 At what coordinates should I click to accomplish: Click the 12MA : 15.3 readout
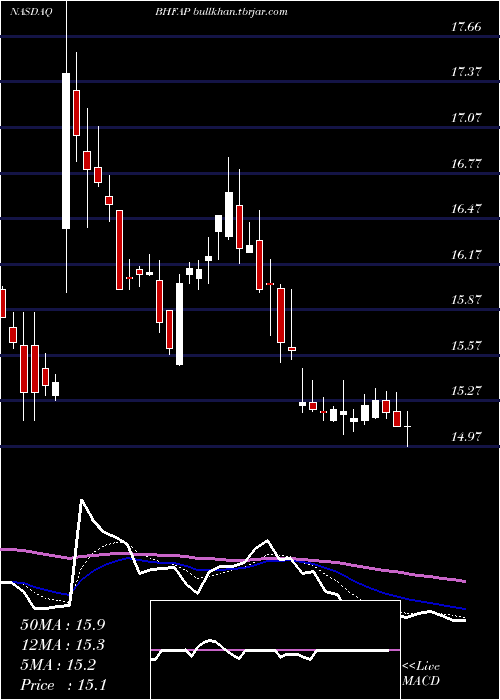tap(63, 645)
